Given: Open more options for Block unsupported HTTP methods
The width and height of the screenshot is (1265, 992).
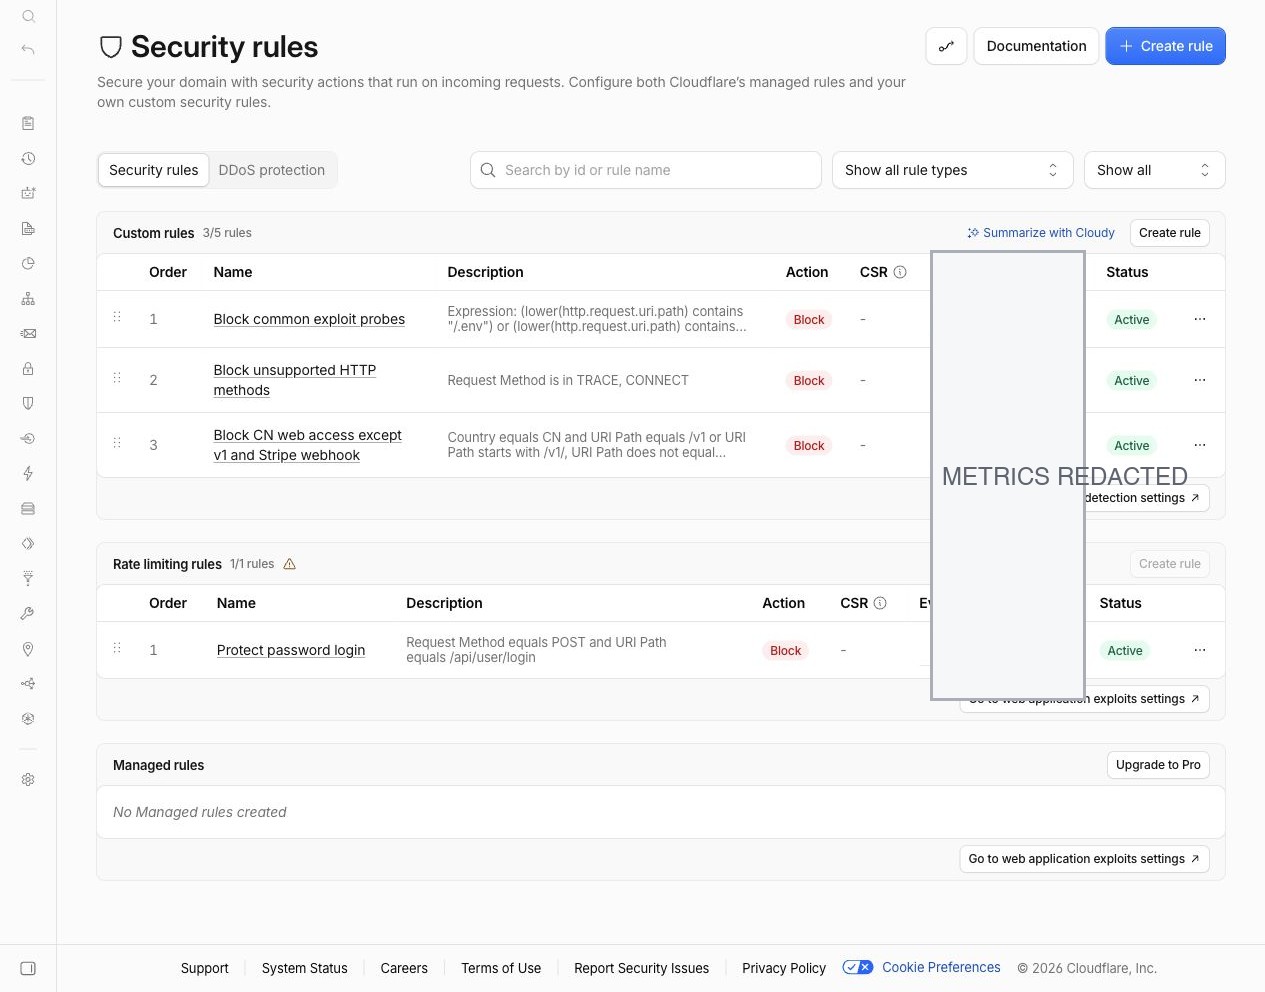Looking at the screenshot, I should click(1200, 380).
